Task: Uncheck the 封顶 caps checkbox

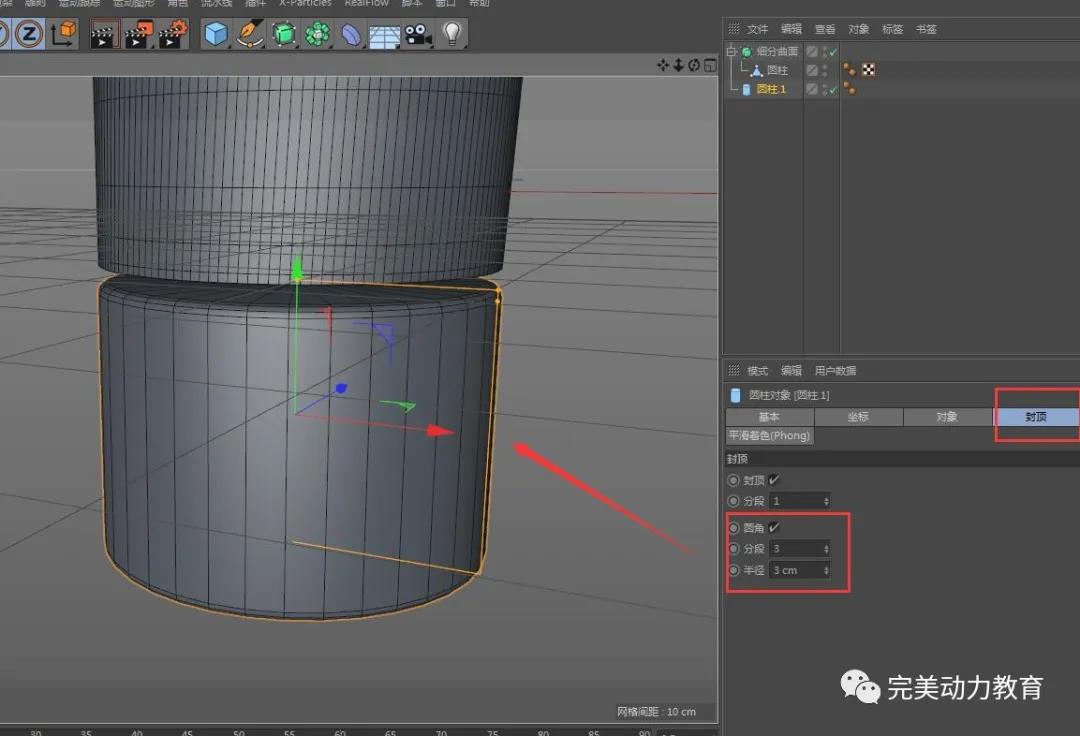Action: pos(774,480)
